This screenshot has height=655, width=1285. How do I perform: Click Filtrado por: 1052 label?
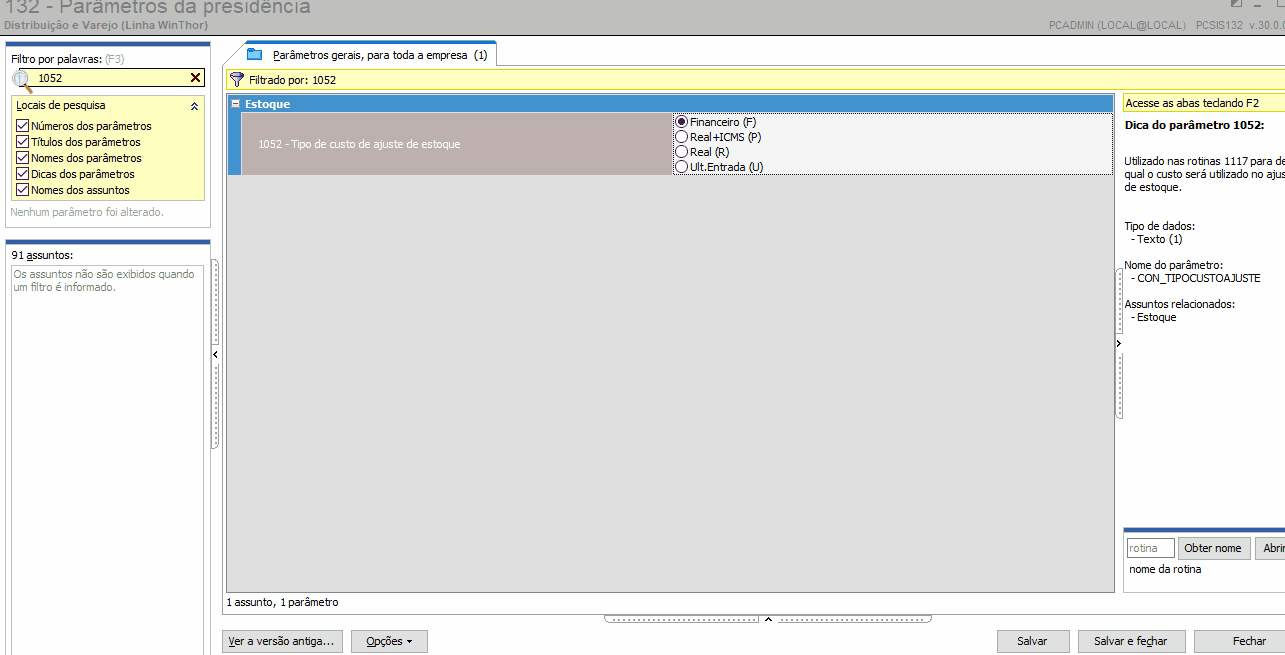click(293, 80)
